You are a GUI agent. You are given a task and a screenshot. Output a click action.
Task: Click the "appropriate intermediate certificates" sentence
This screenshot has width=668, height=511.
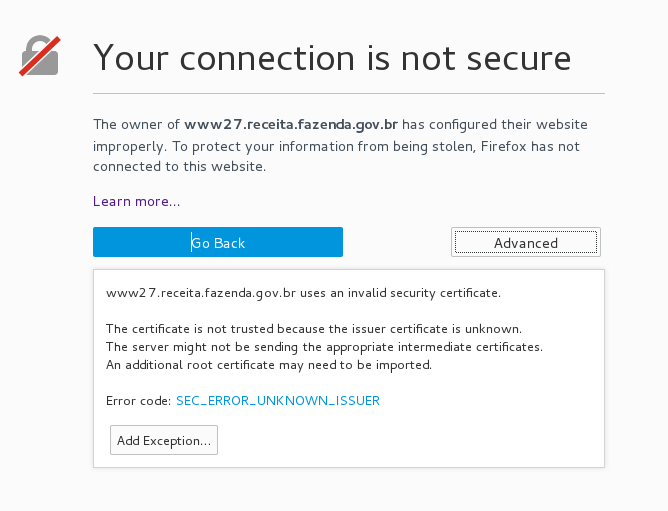(x=325, y=347)
